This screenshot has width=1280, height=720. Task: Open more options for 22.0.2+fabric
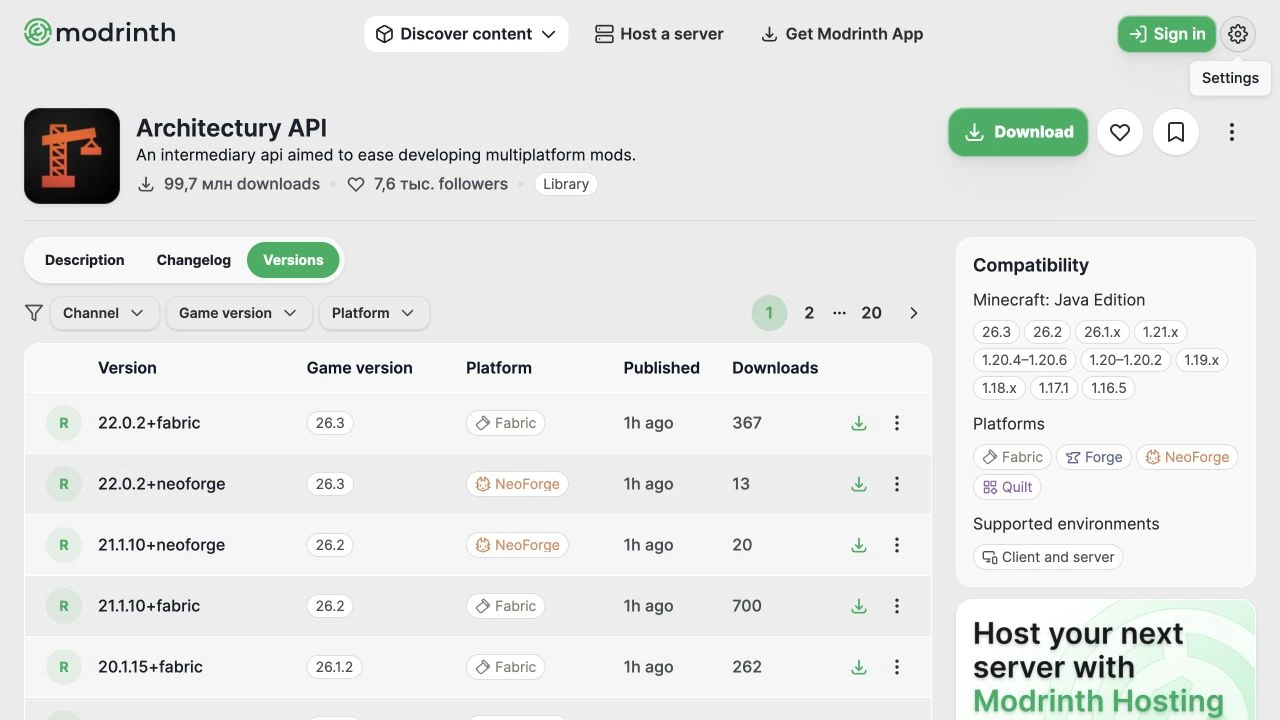[897, 423]
